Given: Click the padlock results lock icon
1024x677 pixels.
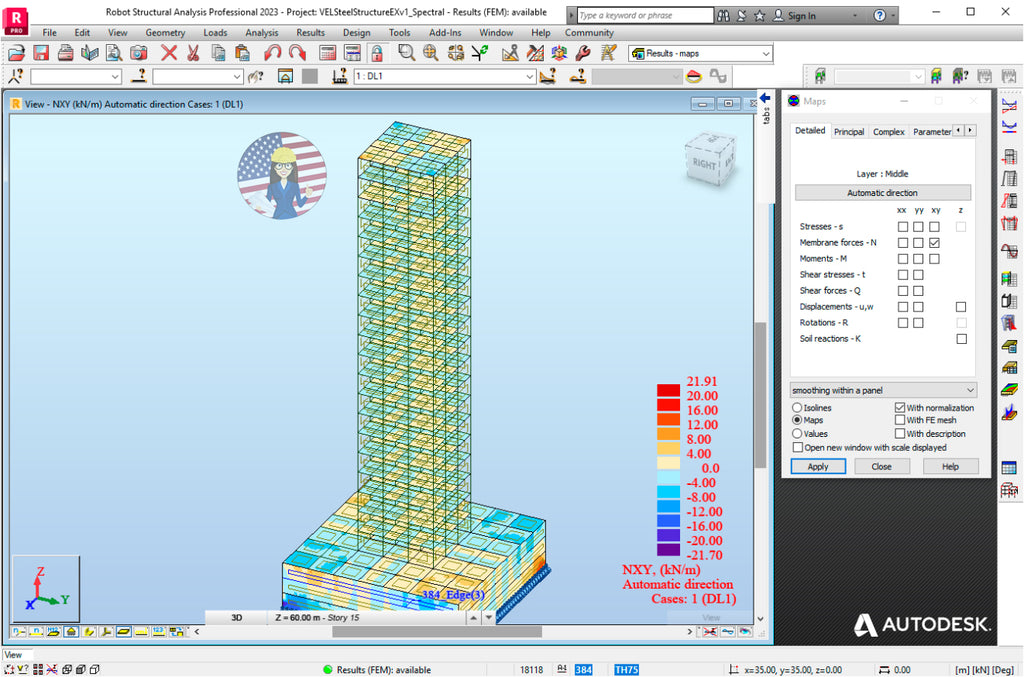Looking at the screenshot, I should coord(376,52).
